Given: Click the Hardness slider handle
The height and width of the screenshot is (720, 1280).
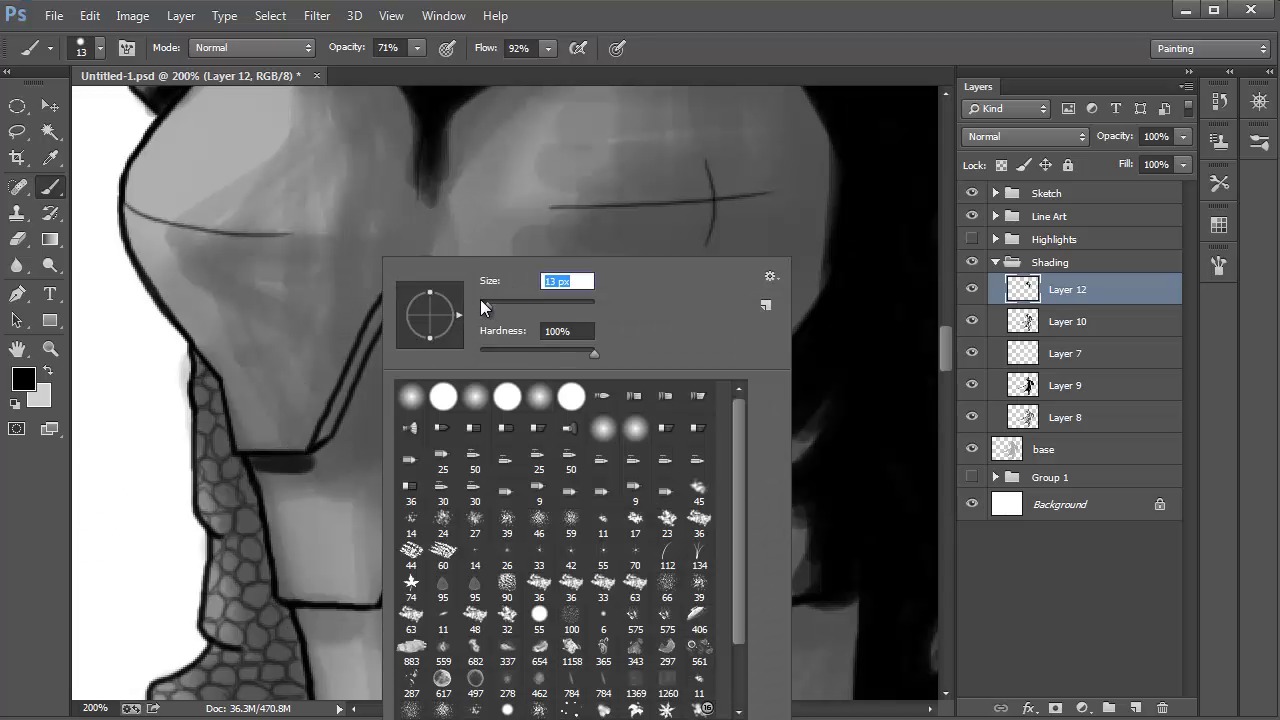Looking at the screenshot, I should (x=594, y=354).
